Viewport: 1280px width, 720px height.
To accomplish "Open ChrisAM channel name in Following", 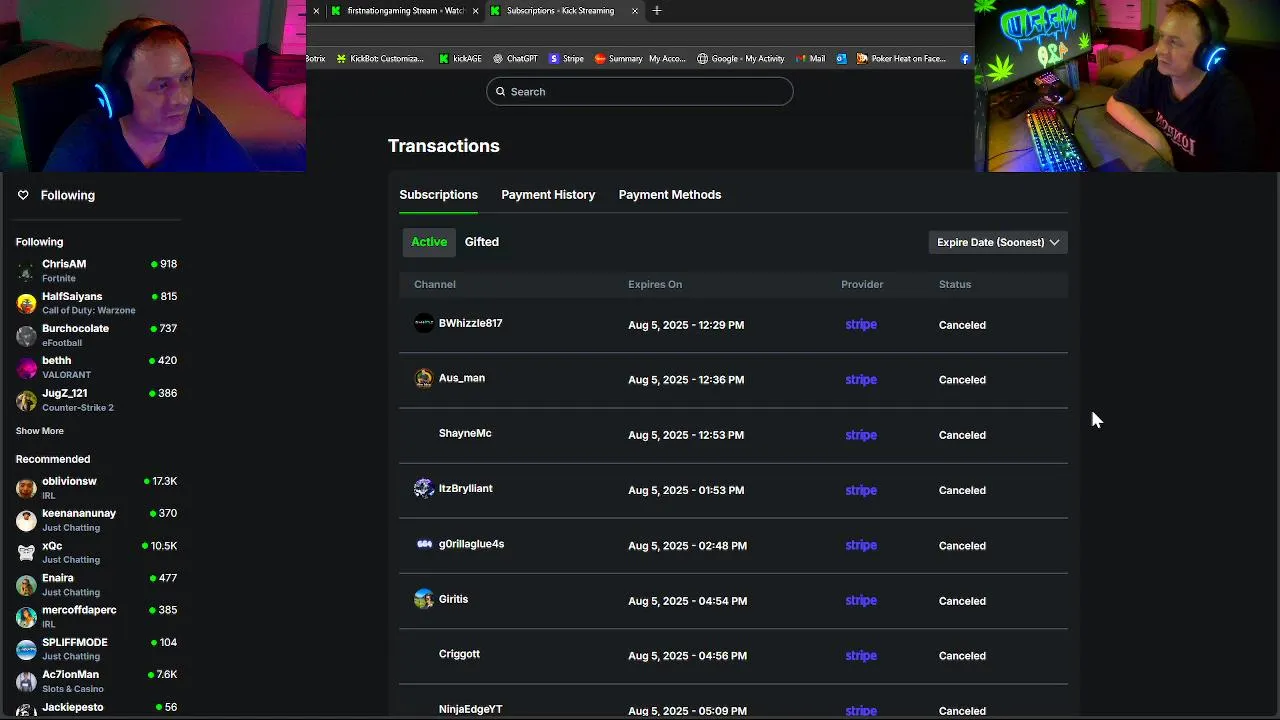I will pyautogui.click(x=64, y=264).
